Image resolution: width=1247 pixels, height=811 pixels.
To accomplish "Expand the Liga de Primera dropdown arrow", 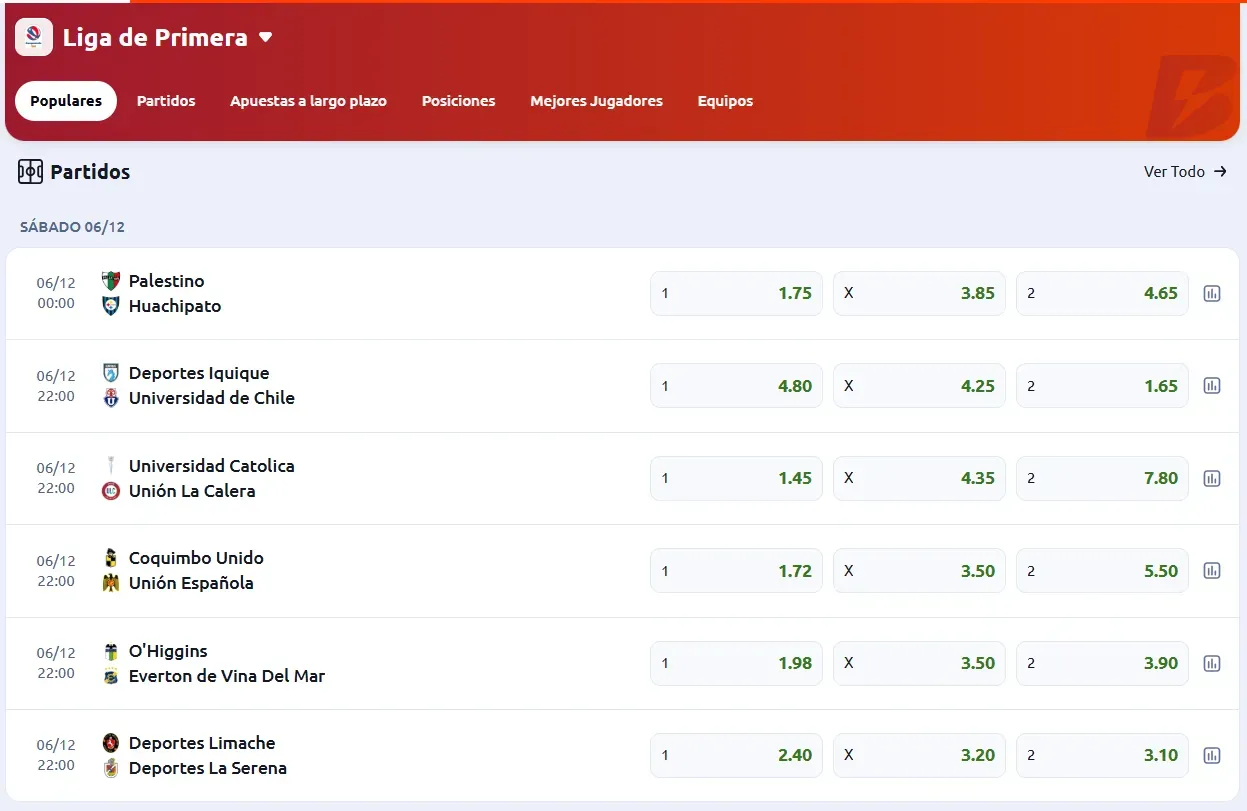I will tap(265, 38).
